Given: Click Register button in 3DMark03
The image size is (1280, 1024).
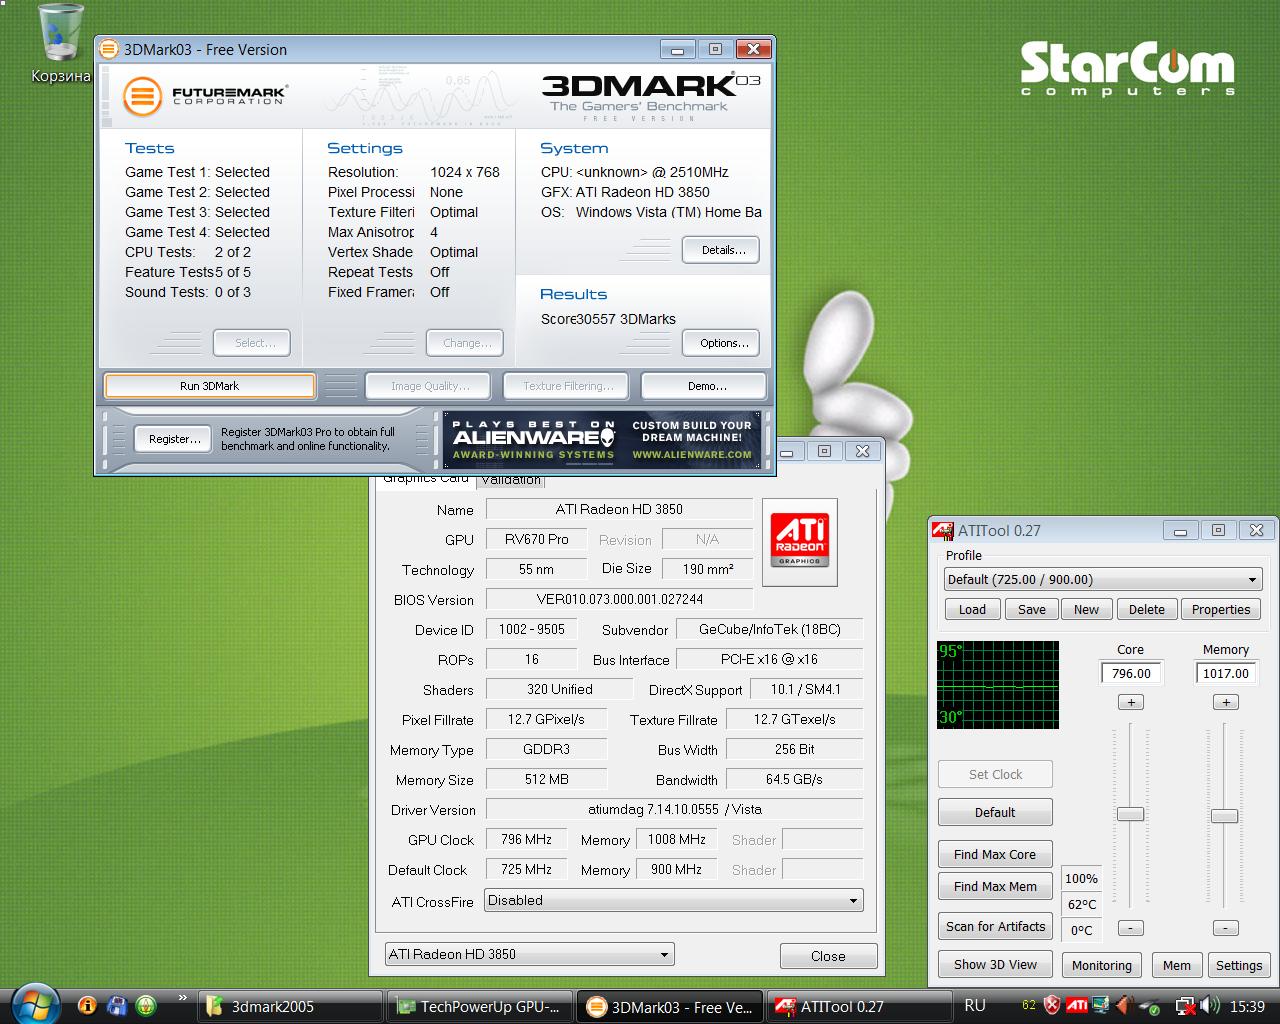Looking at the screenshot, I should [x=174, y=439].
